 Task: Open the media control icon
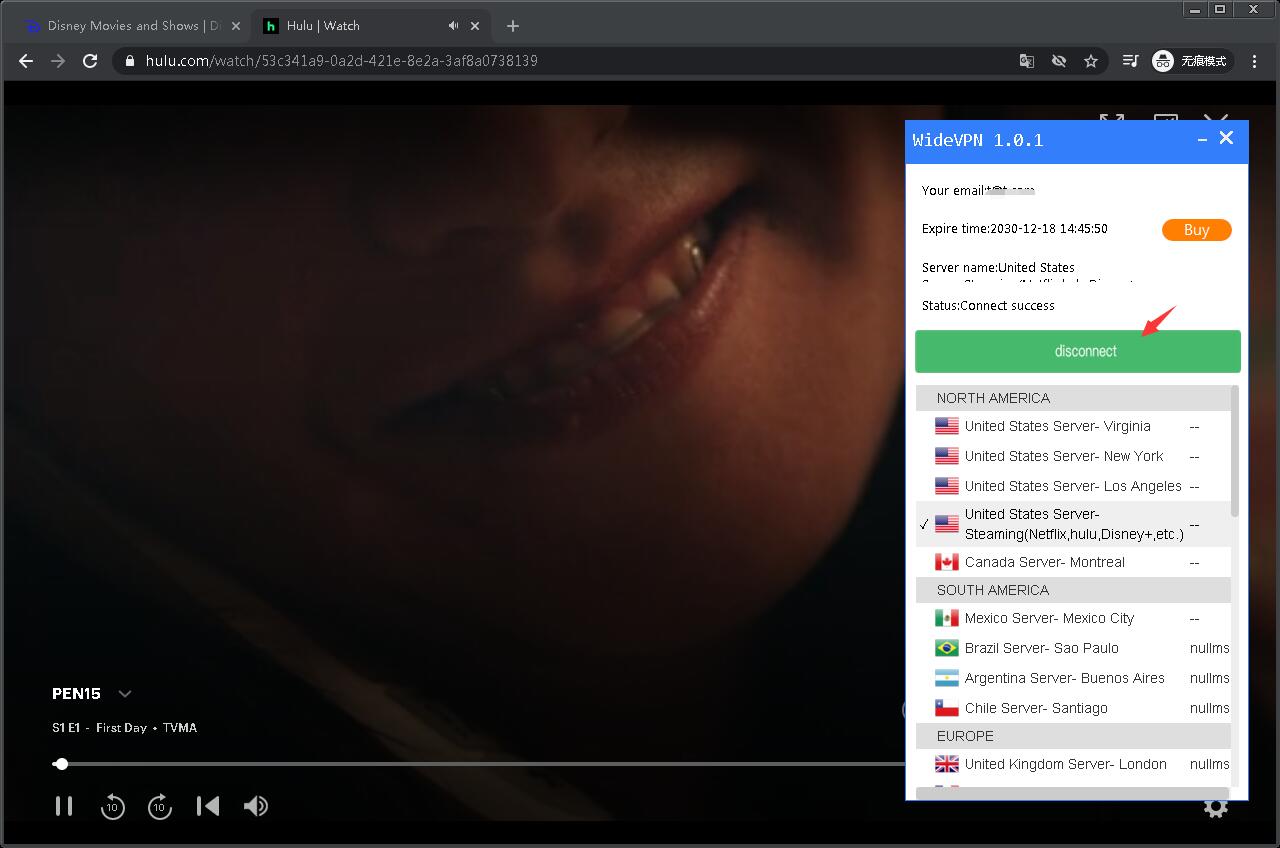(x=1131, y=61)
